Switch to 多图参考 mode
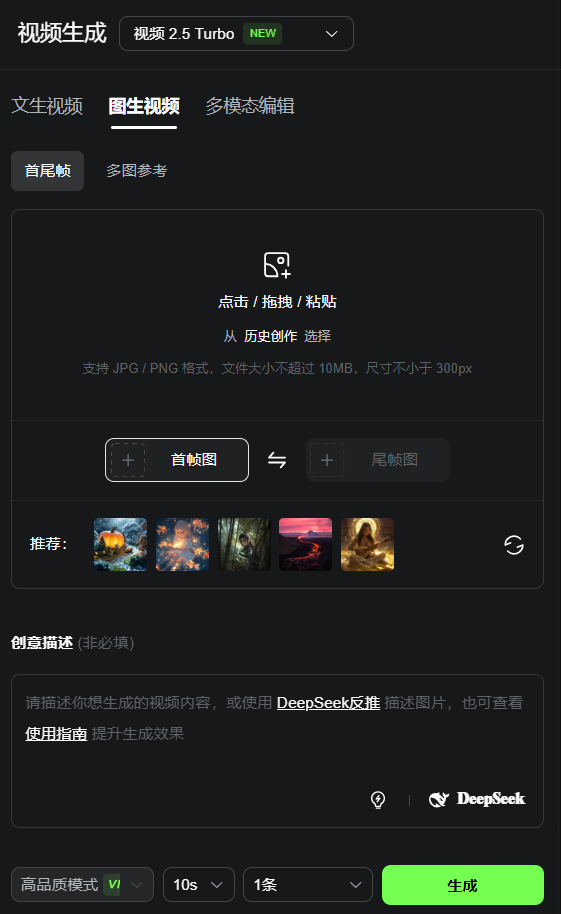Viewport: 561px width, 914px height. click(137, 171)
